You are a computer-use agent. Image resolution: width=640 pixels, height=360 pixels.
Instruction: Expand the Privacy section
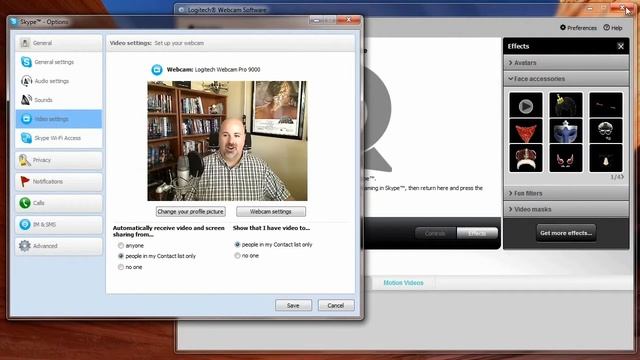click(x=59, y=160)
